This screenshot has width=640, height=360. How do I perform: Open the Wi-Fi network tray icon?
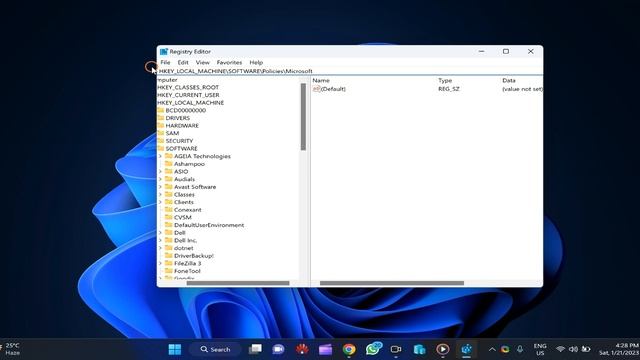click(560, 349)
